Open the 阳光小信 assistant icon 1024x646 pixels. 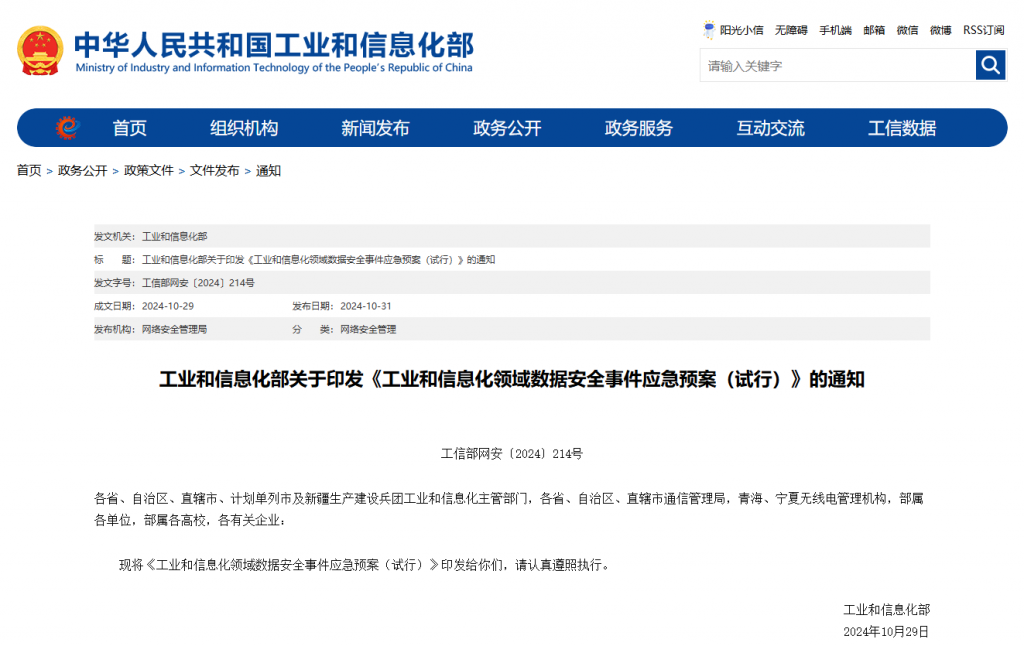[709, 30]
